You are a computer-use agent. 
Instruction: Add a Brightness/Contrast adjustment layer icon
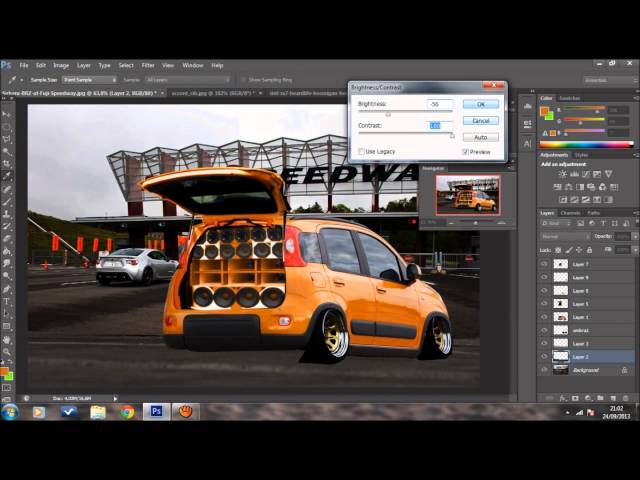coord(562,174)
